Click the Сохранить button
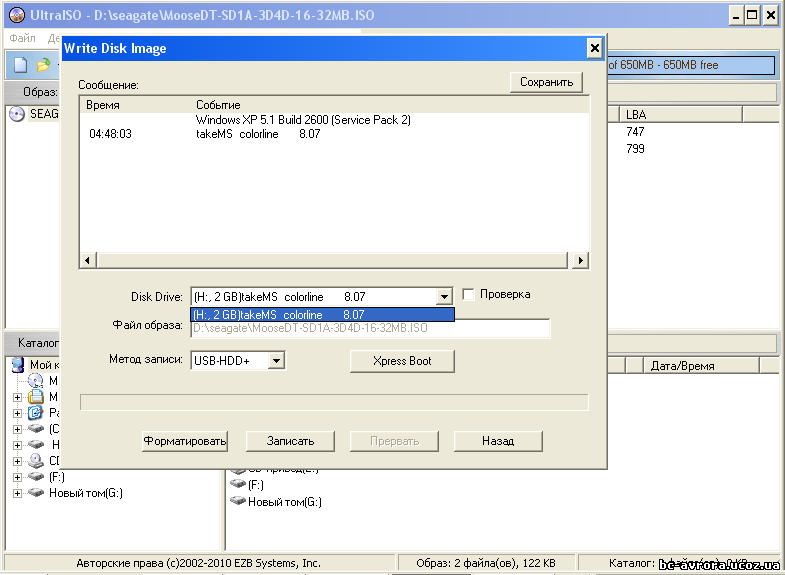The width and height of the screenshot is (785, 575). (x=546, y=82)
